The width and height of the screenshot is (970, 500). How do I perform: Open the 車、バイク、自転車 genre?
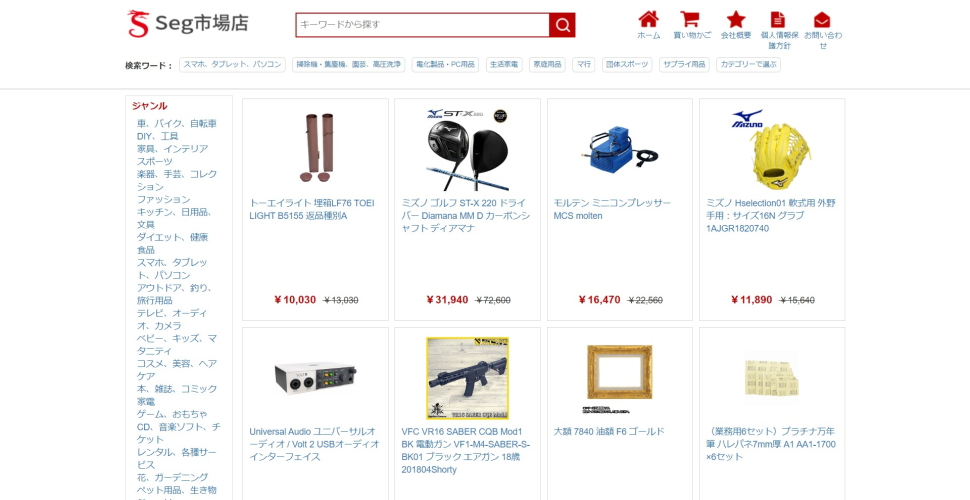177,123
